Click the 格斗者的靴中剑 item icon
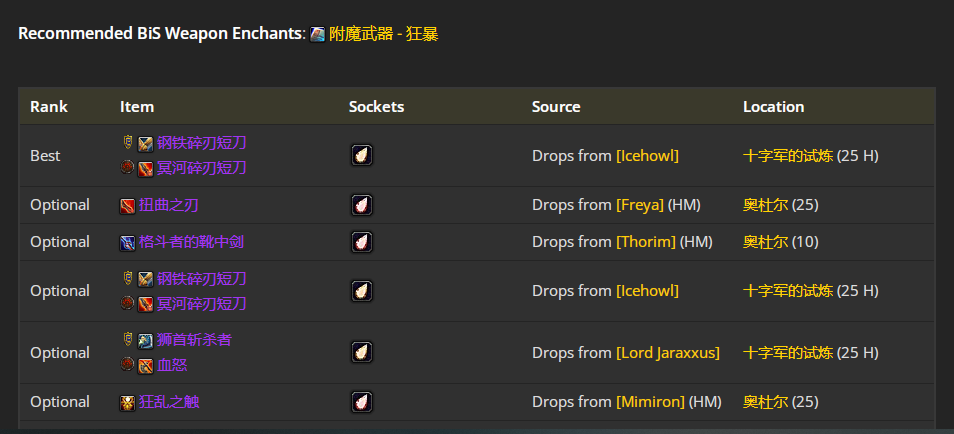Image resolution: width=954 pixels, height=434 pixels. click(127, 243)
